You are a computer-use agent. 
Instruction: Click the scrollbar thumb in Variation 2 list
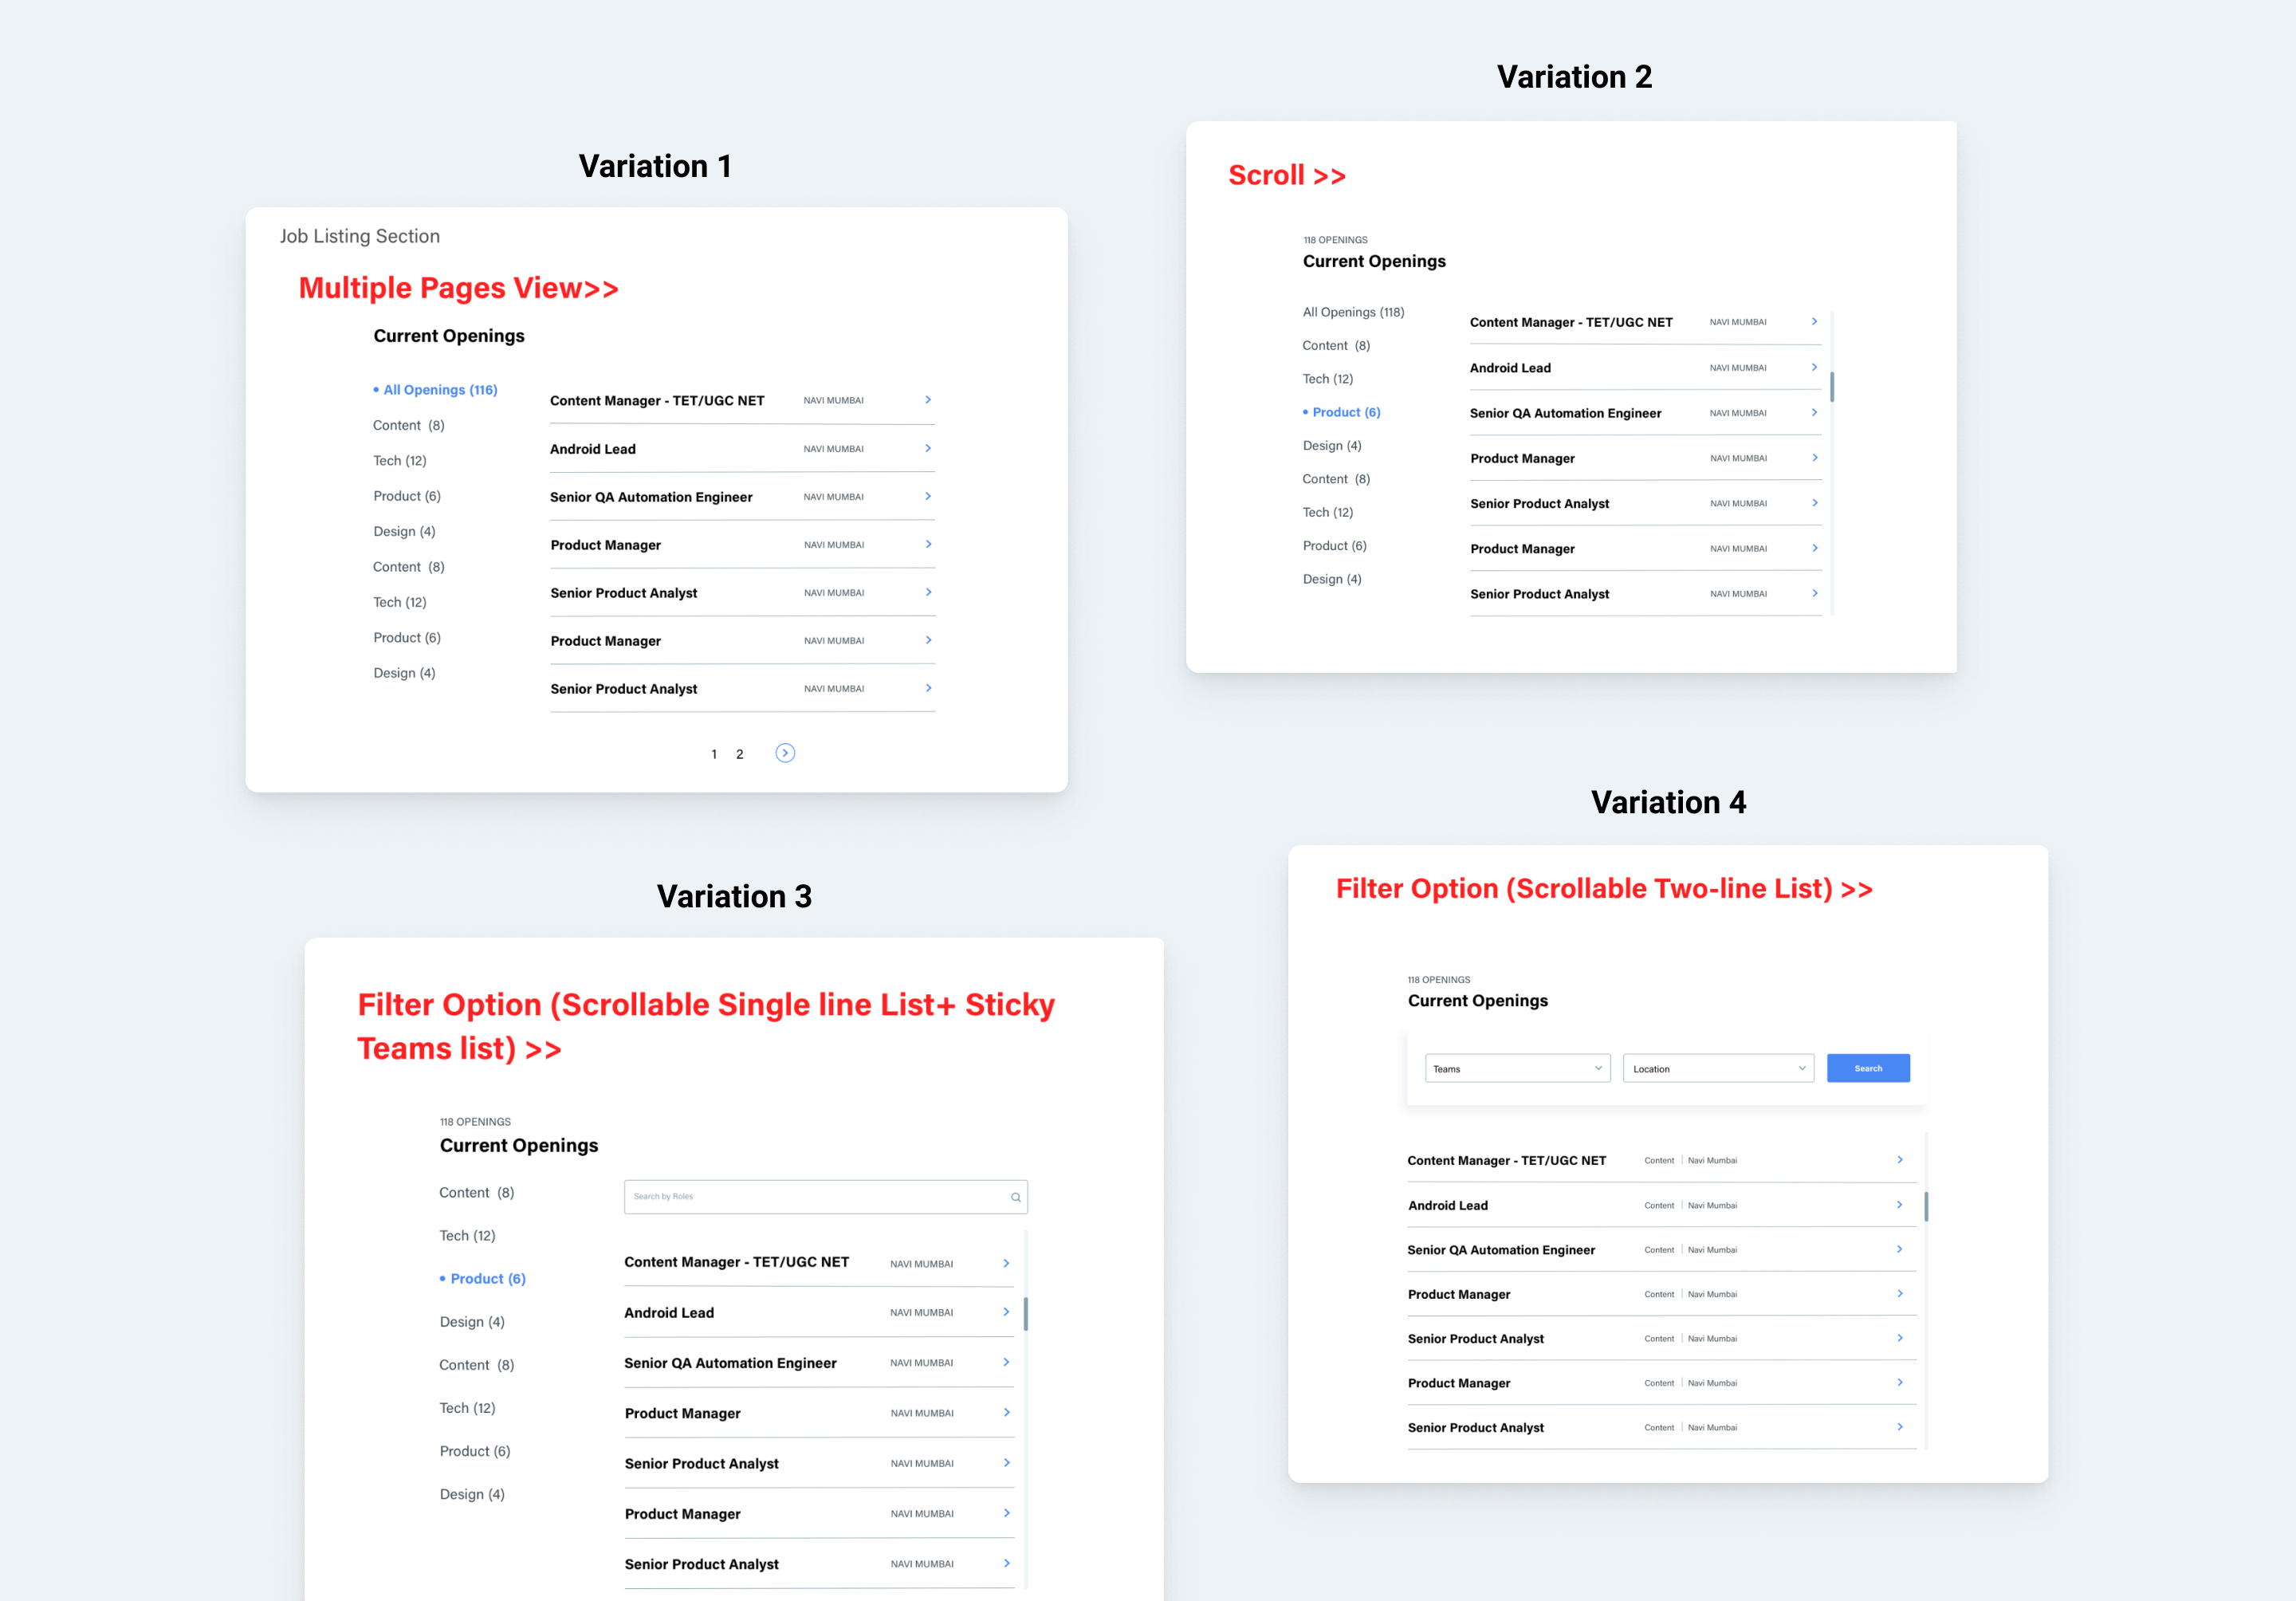coord(1831,386)
